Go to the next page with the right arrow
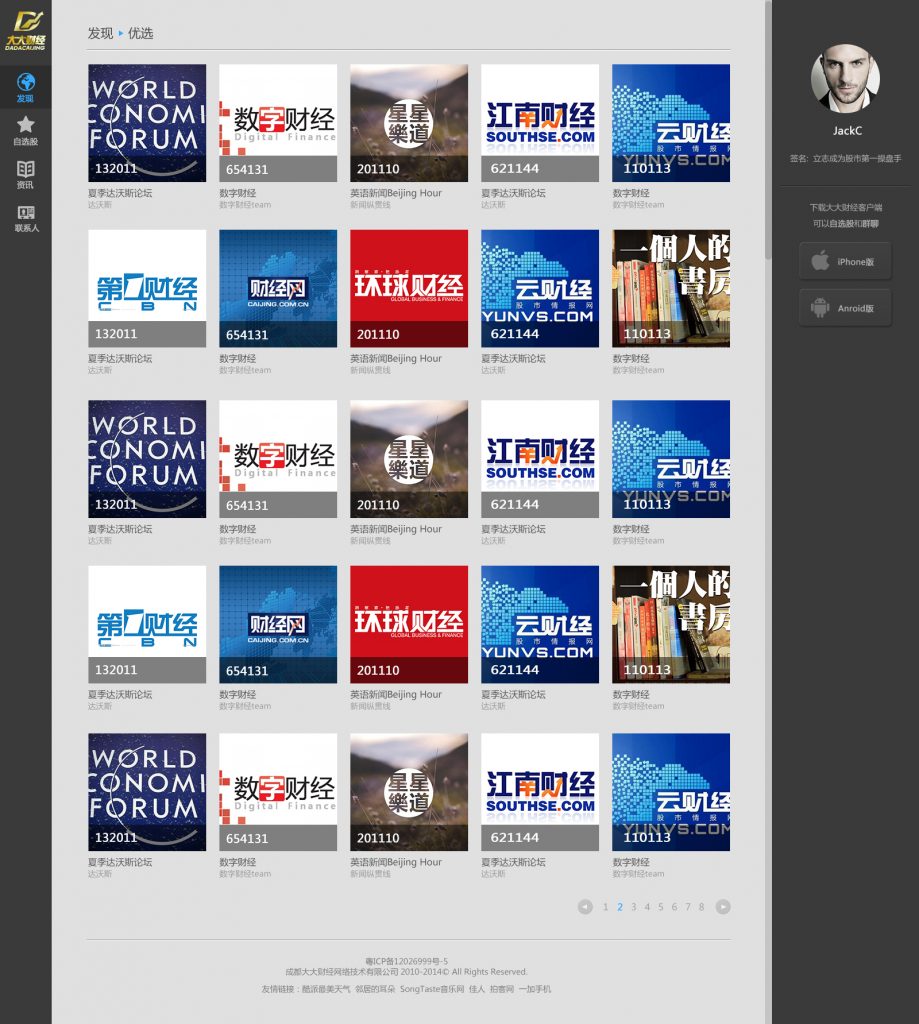Viewport: 919px width, 1024px height. coord(722,906)
